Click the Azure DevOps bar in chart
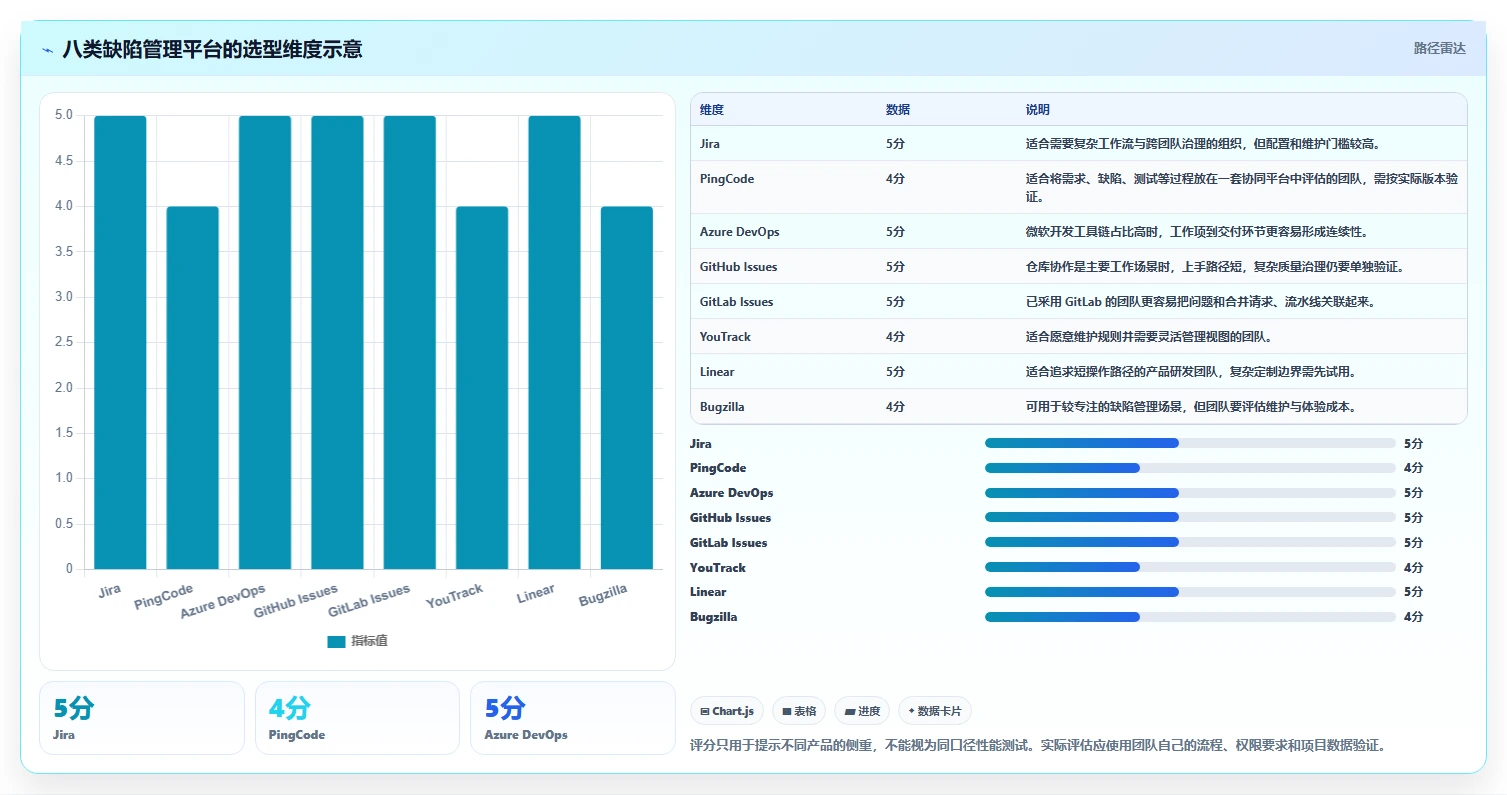This screenshot has height=795, width=1507. 265,342
